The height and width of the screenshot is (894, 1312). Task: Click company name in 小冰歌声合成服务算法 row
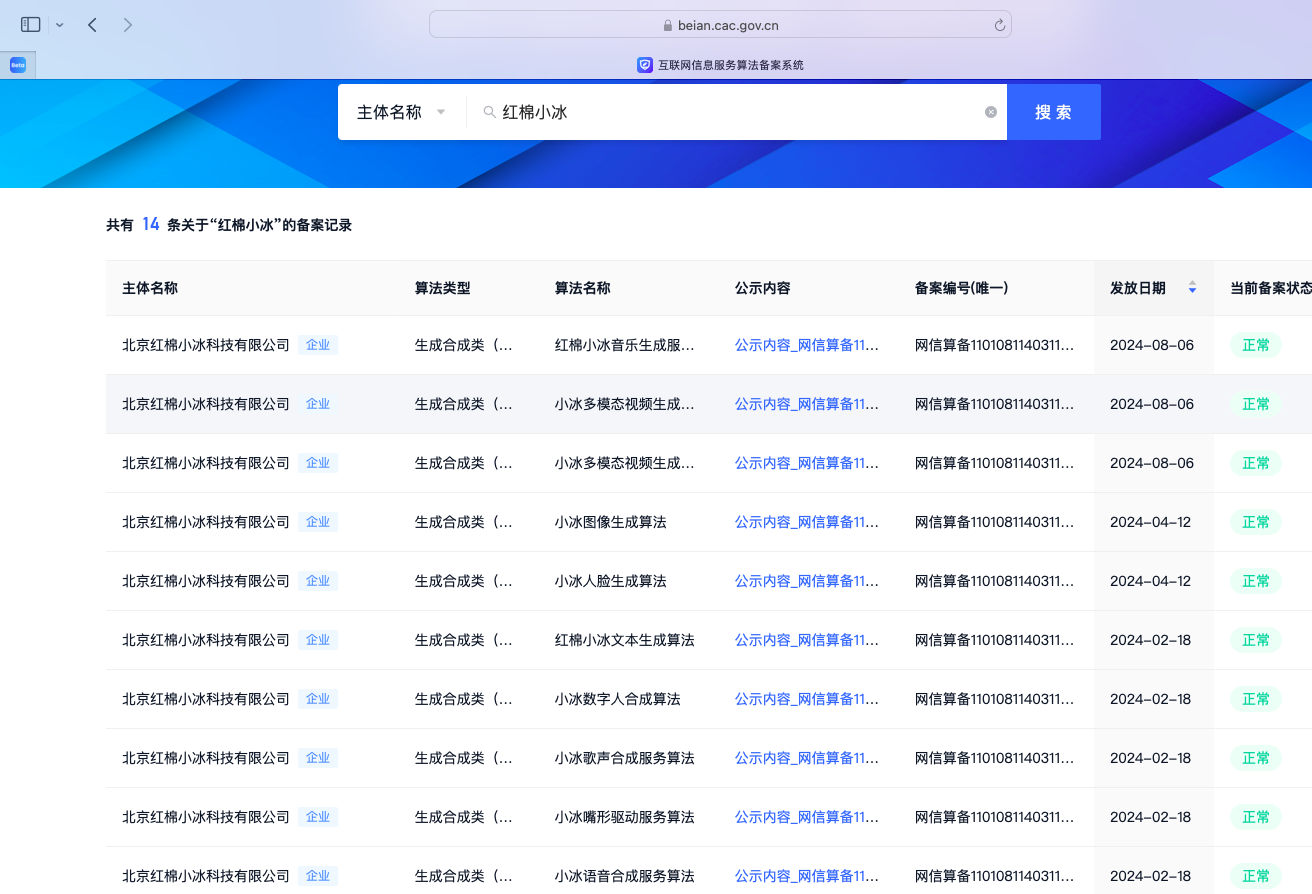(206, 758)
